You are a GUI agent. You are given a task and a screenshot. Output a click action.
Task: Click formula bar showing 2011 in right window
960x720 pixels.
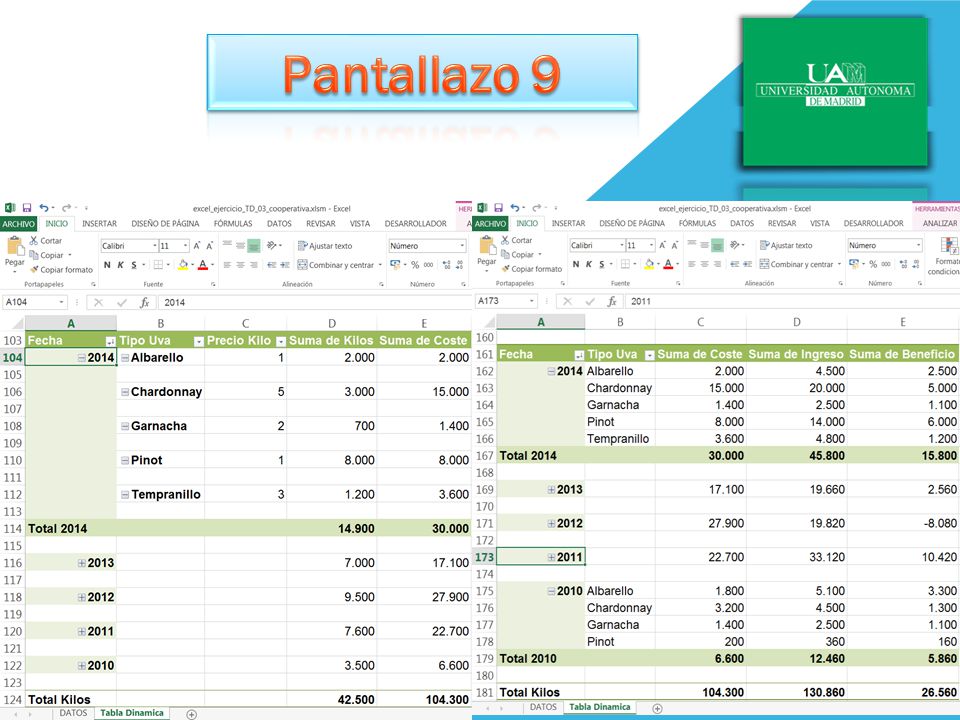[x=793, y=301]
